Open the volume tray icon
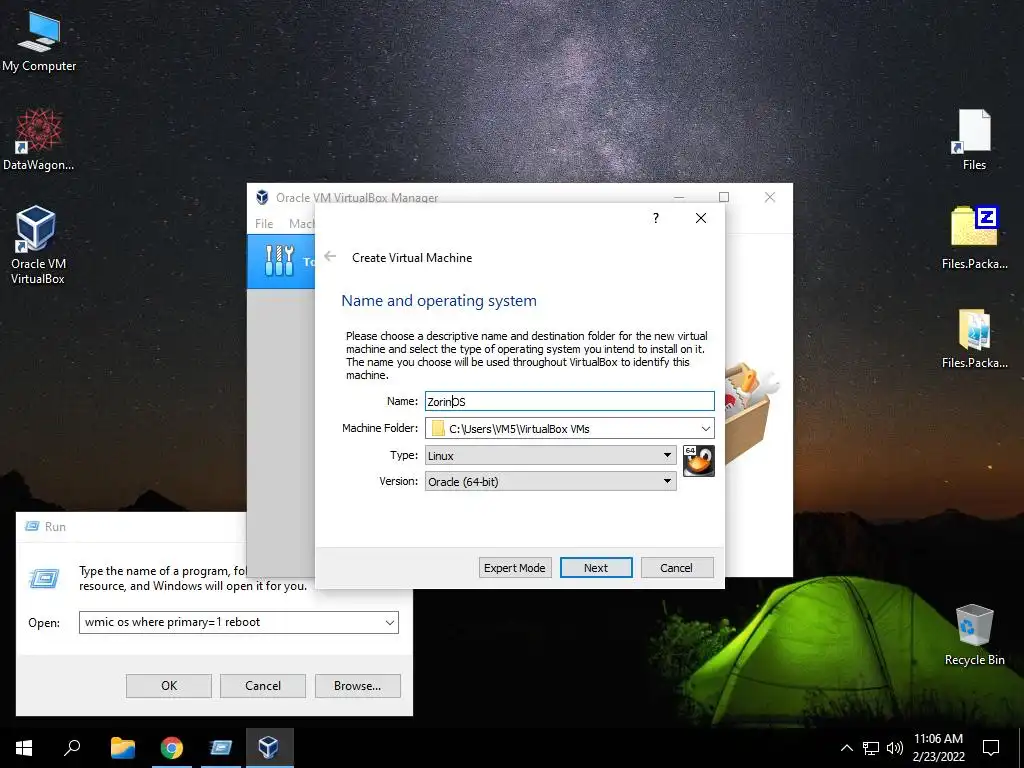 click(x=895, y=748)
